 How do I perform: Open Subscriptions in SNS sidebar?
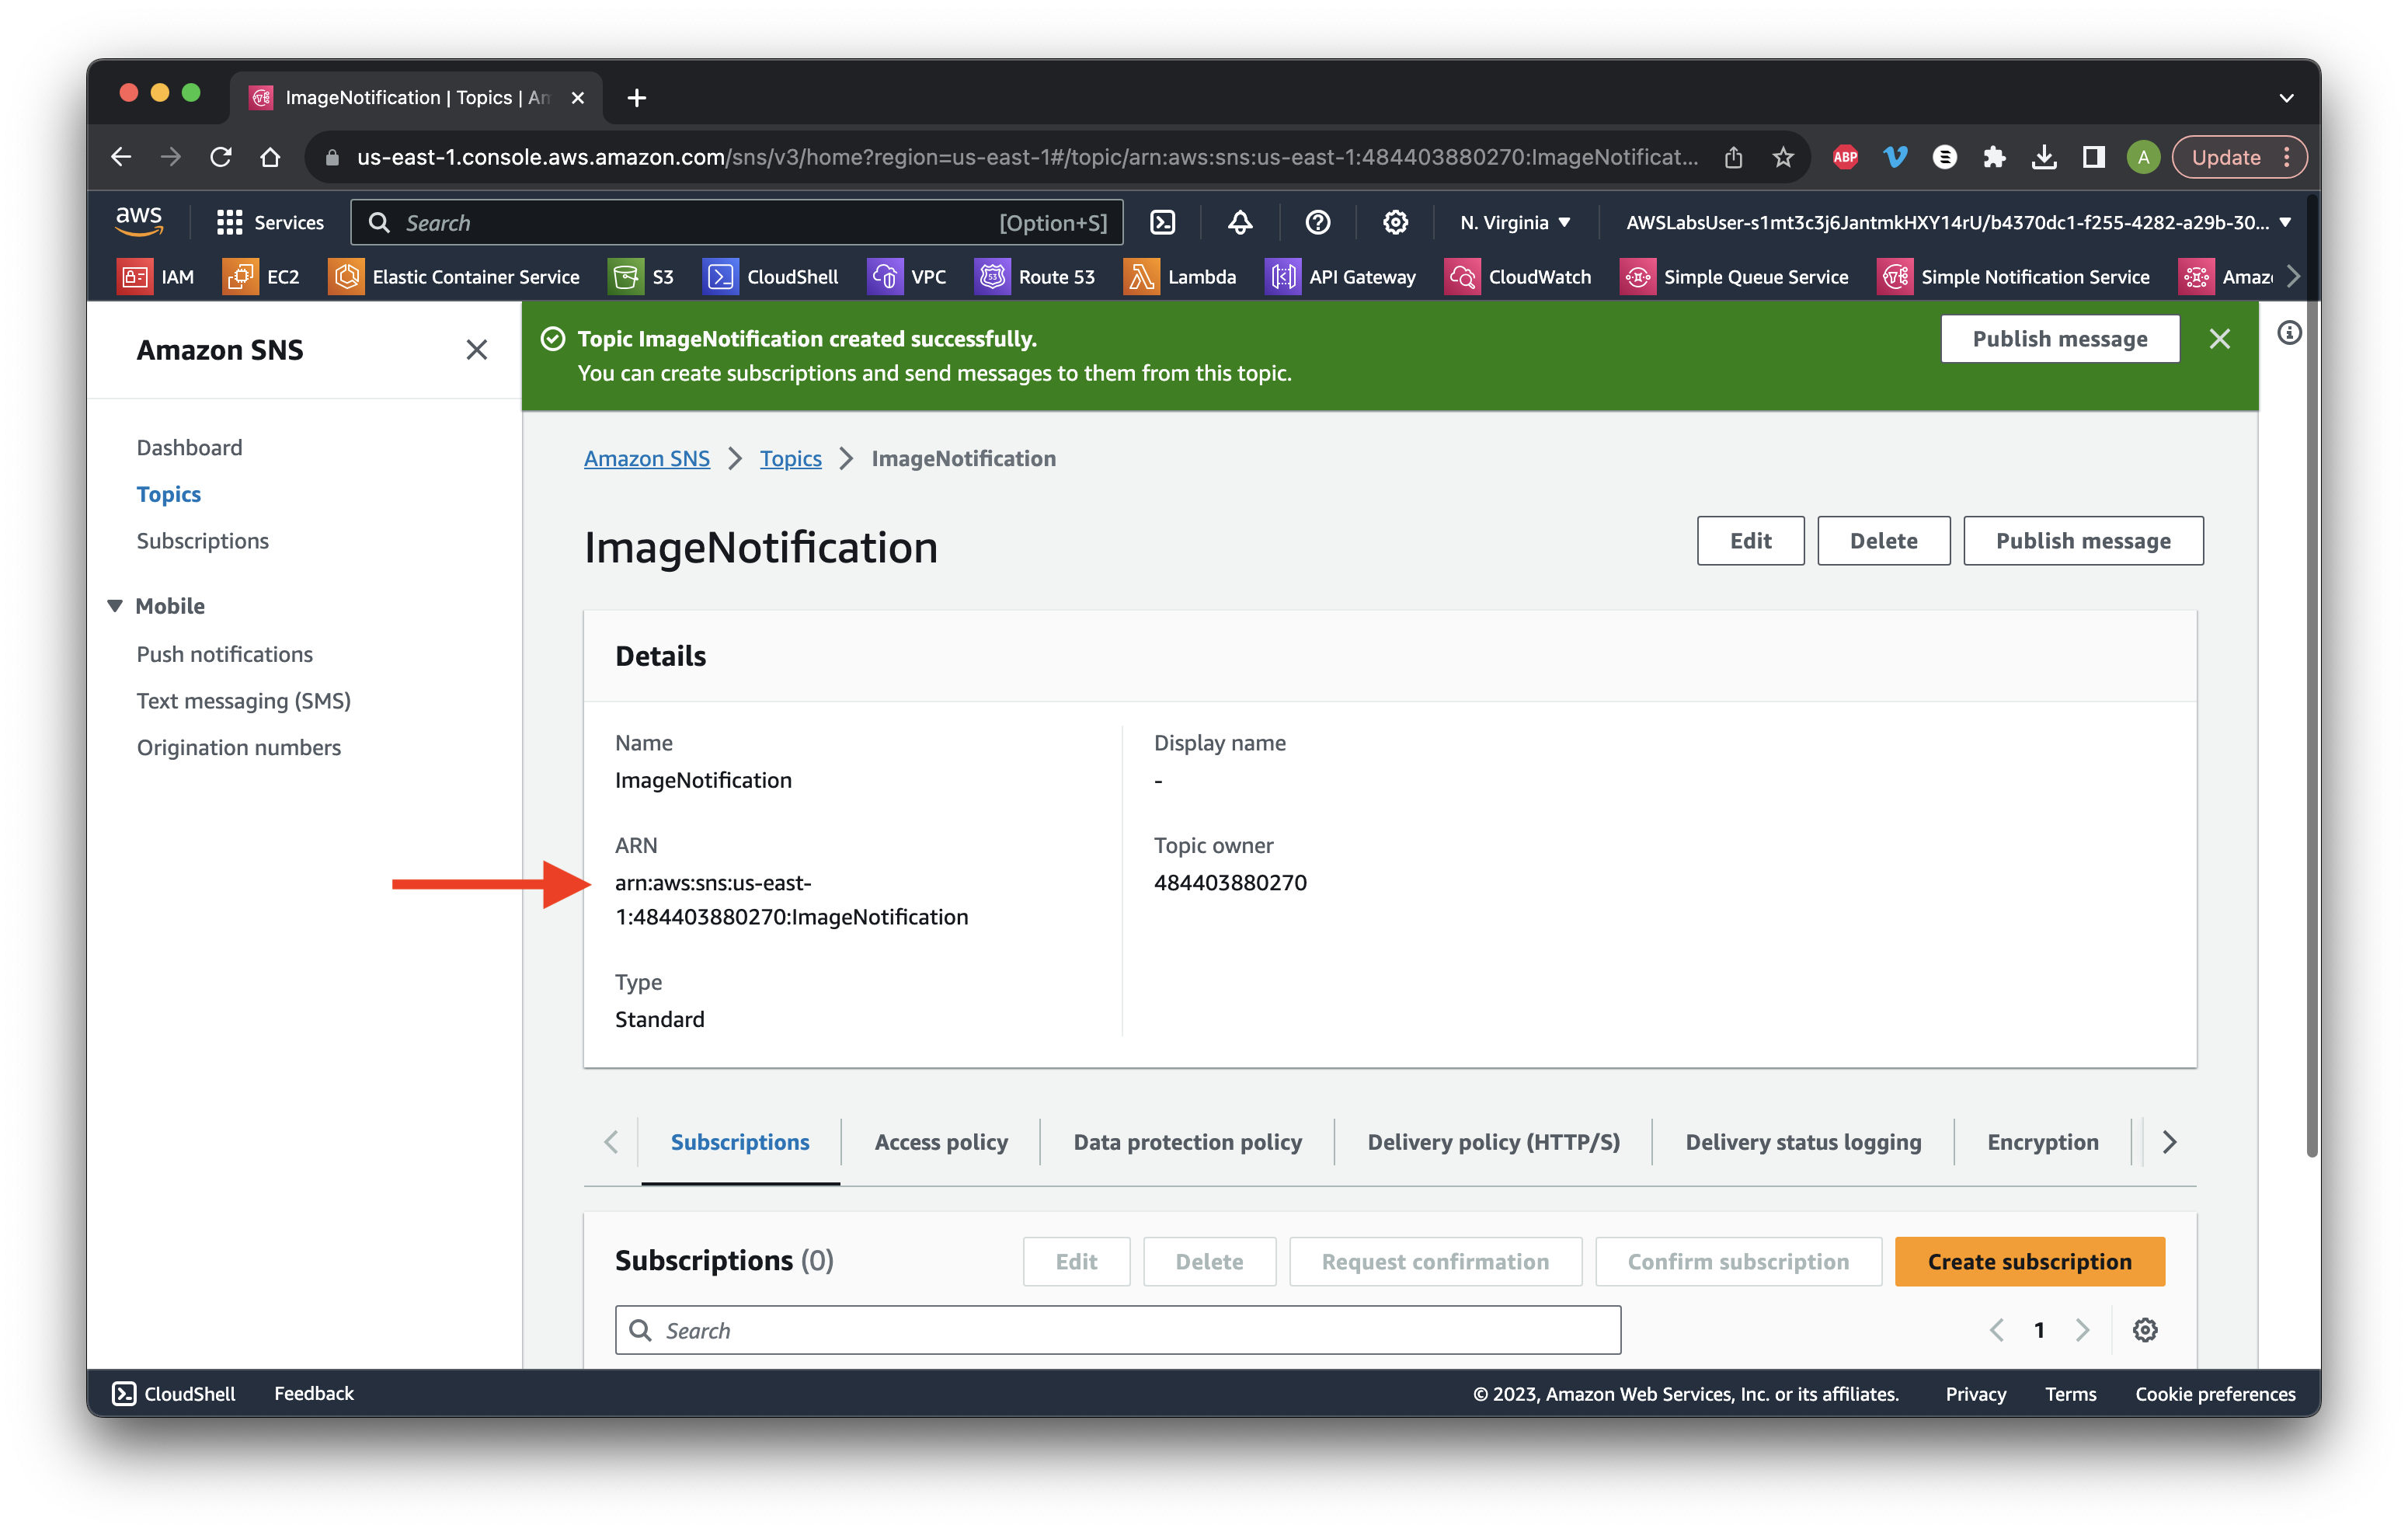202,541
